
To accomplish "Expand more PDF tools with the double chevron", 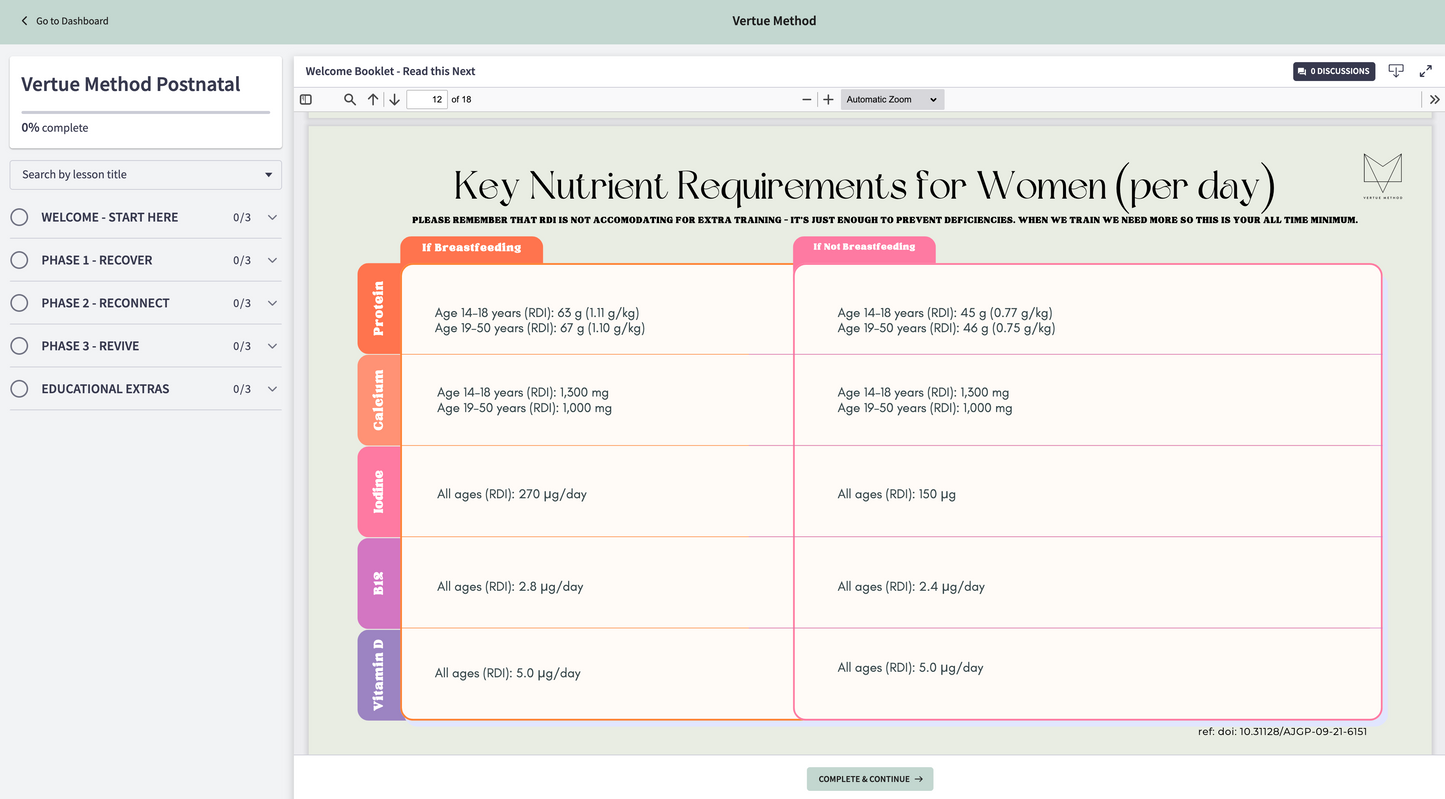I will point(1434,99).
